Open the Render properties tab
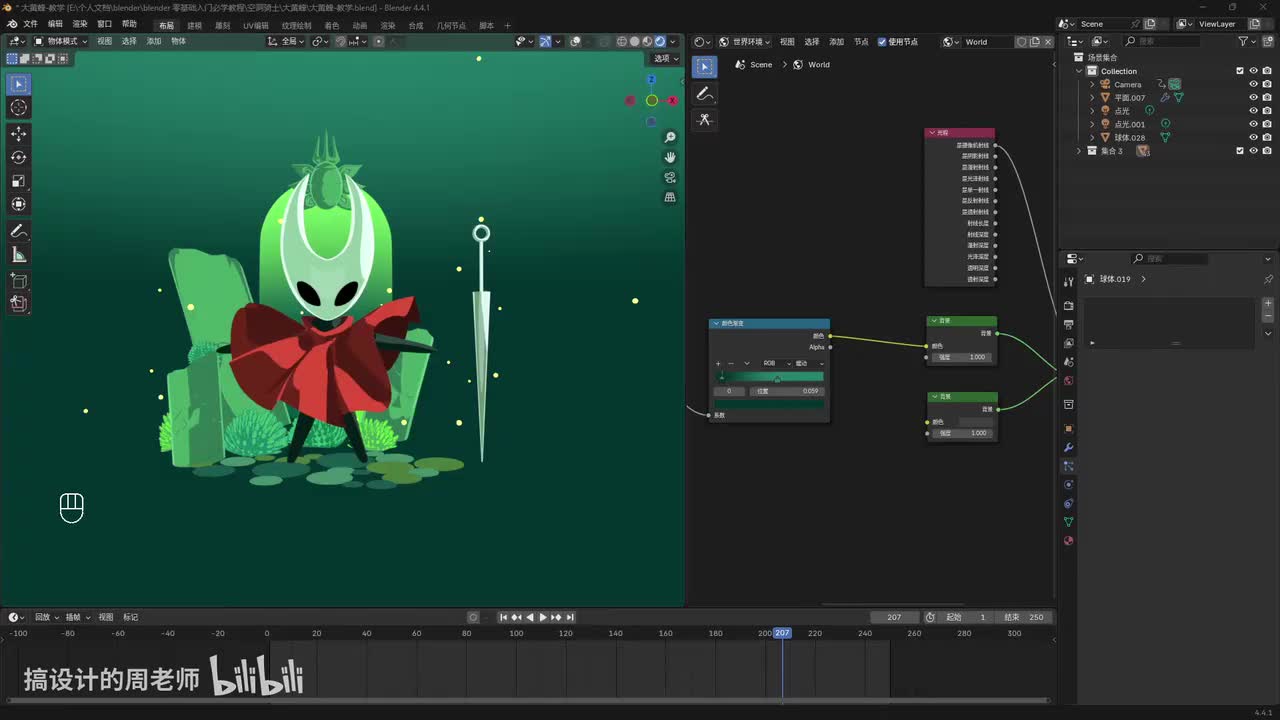This screenshot has width=1280, height=720. tap(1068, 305)
